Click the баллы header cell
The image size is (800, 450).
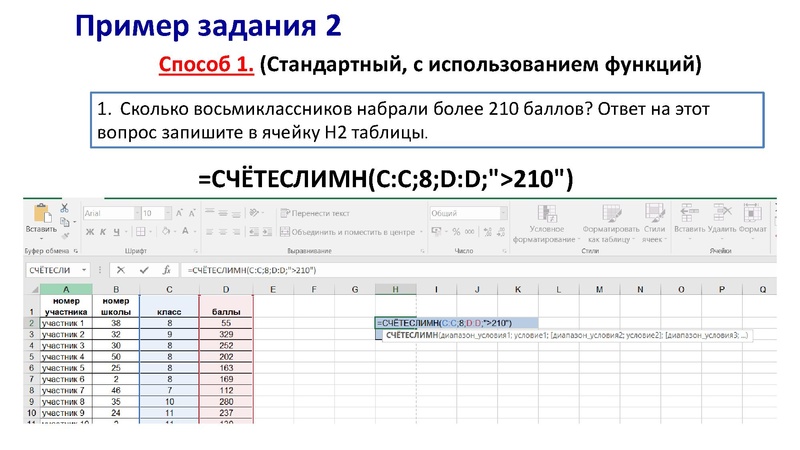(226, 306)
